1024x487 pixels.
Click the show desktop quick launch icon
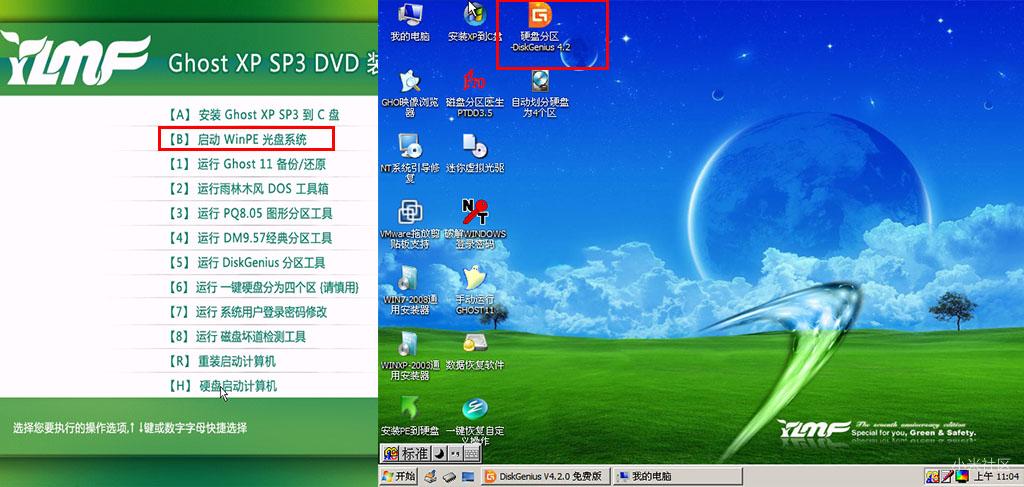pos(469,476)
